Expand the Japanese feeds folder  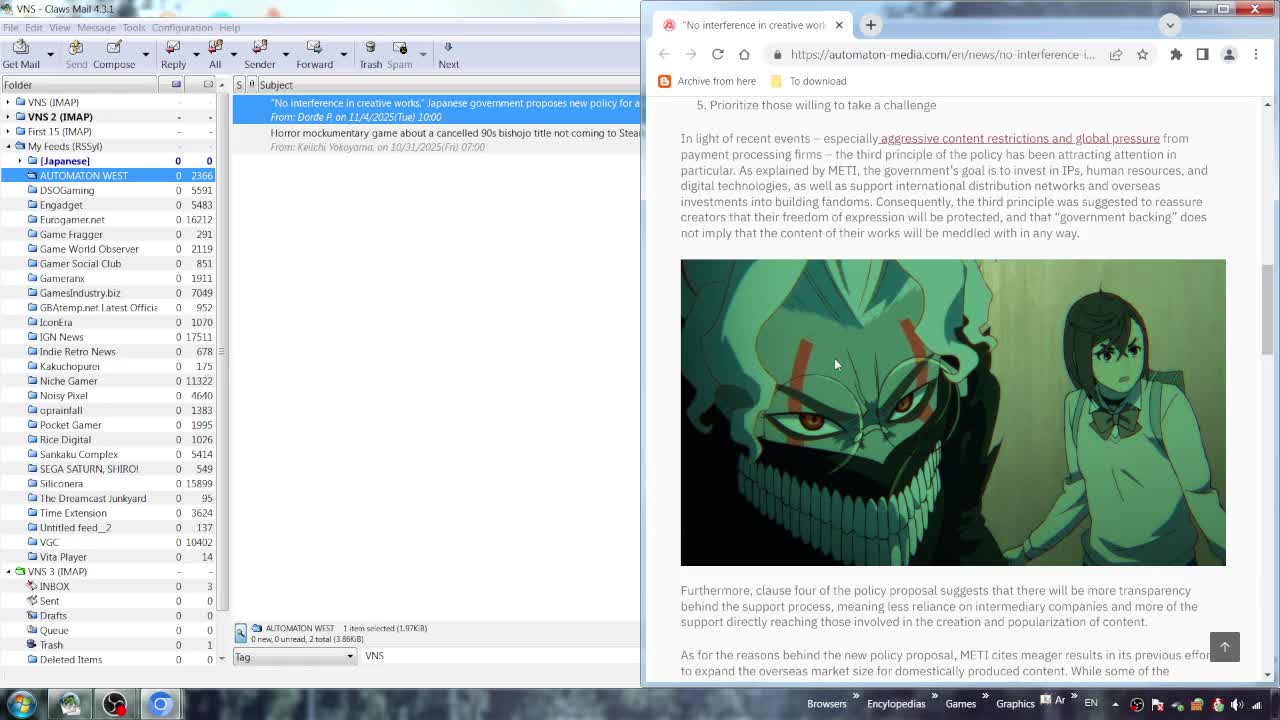(x=19, y=161)
